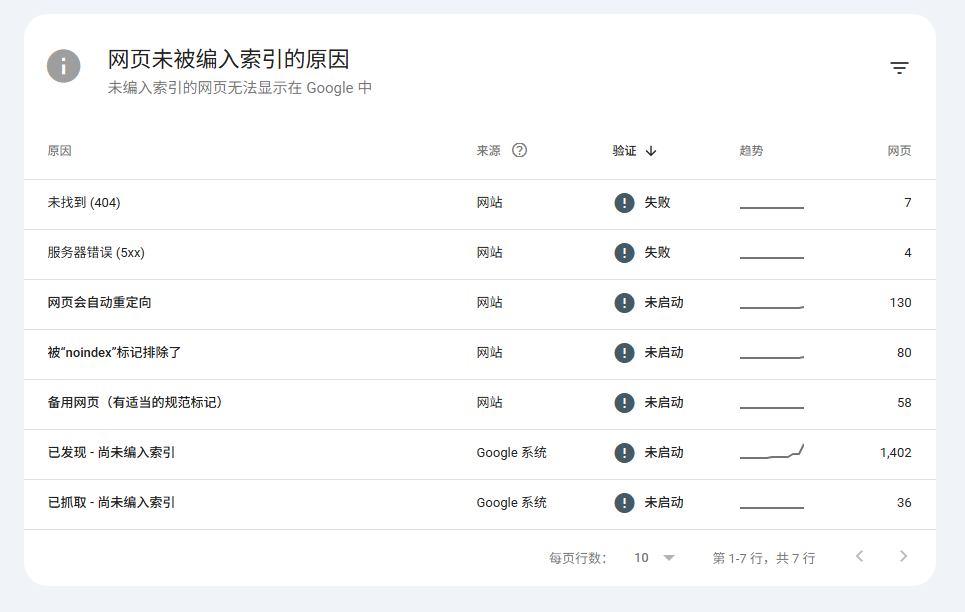Click the 第 1-7 行，共 7 行 pagination text

tap(764, 558)
